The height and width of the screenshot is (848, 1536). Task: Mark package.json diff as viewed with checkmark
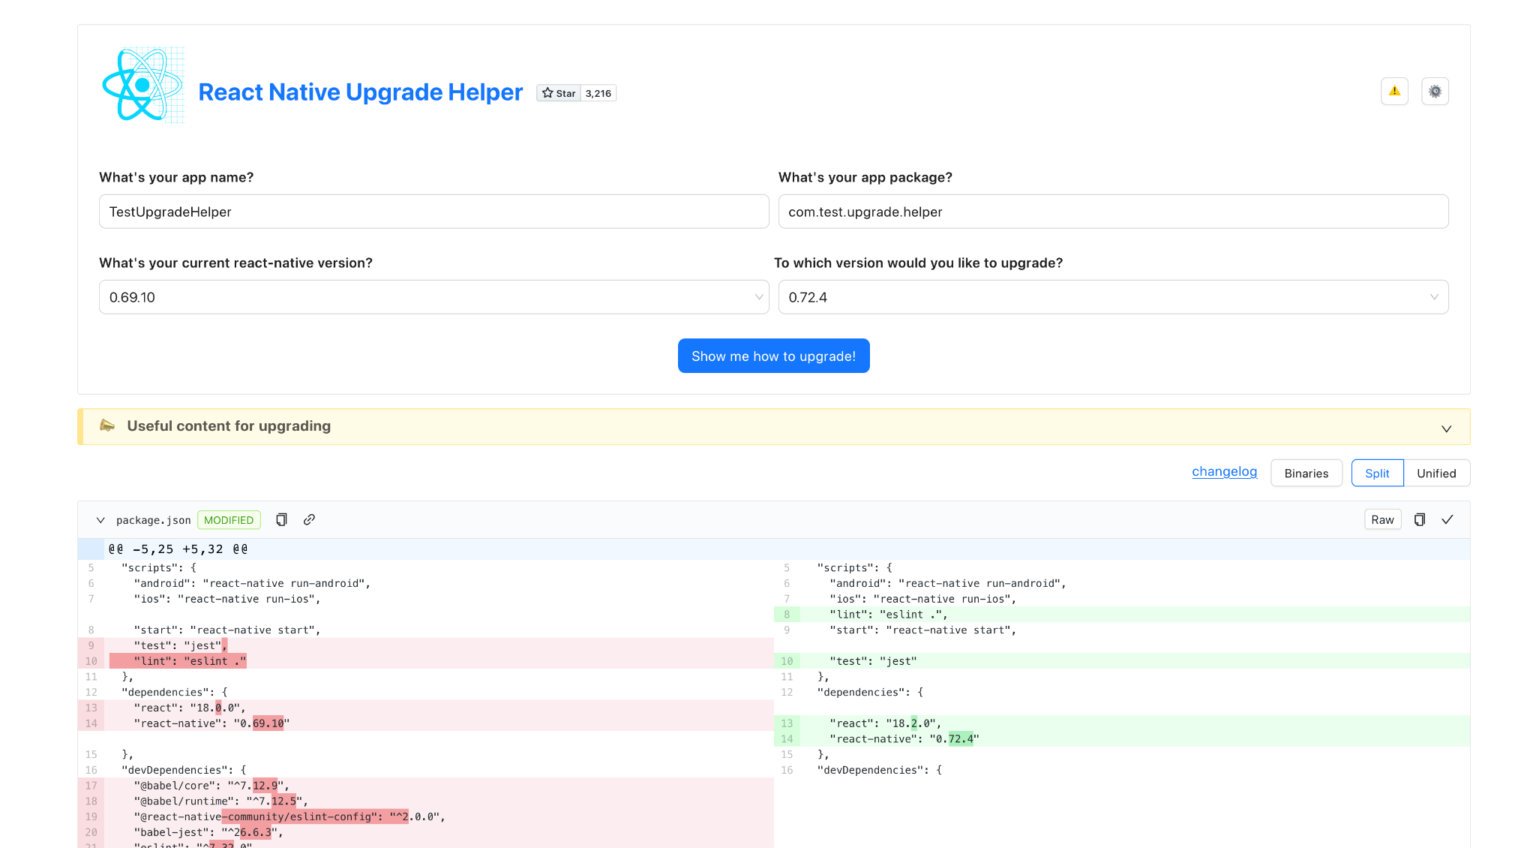pyautogui.click(x=1447, y=519)
